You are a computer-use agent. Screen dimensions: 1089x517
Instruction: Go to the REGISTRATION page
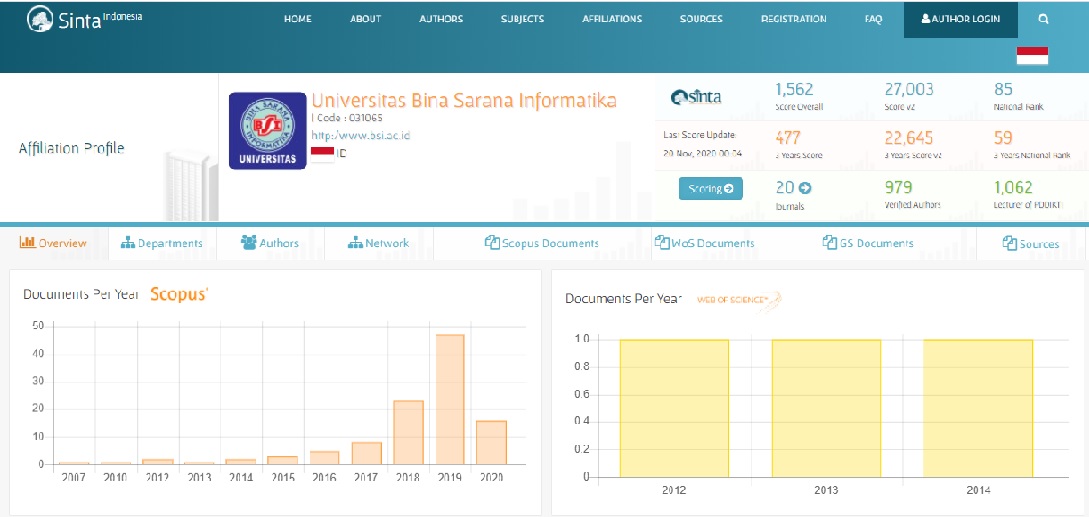pyautogui.click(x=794, y=19)
